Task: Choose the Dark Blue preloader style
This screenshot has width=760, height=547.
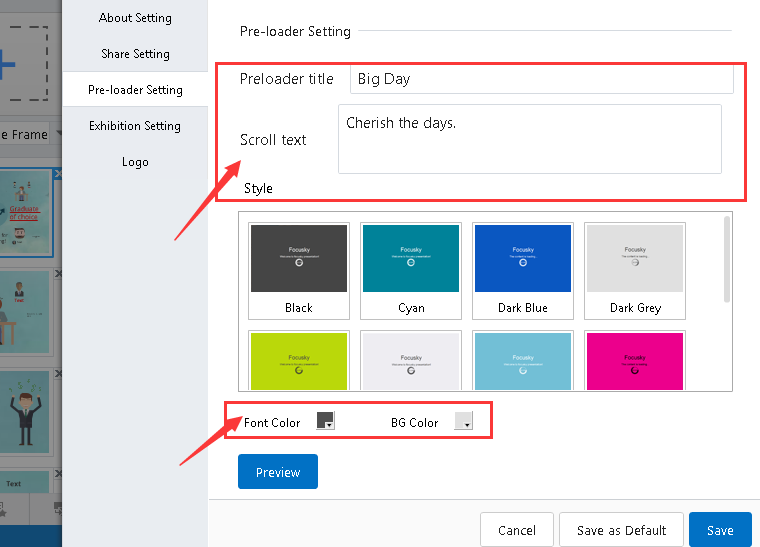Action: coord(522,271)
